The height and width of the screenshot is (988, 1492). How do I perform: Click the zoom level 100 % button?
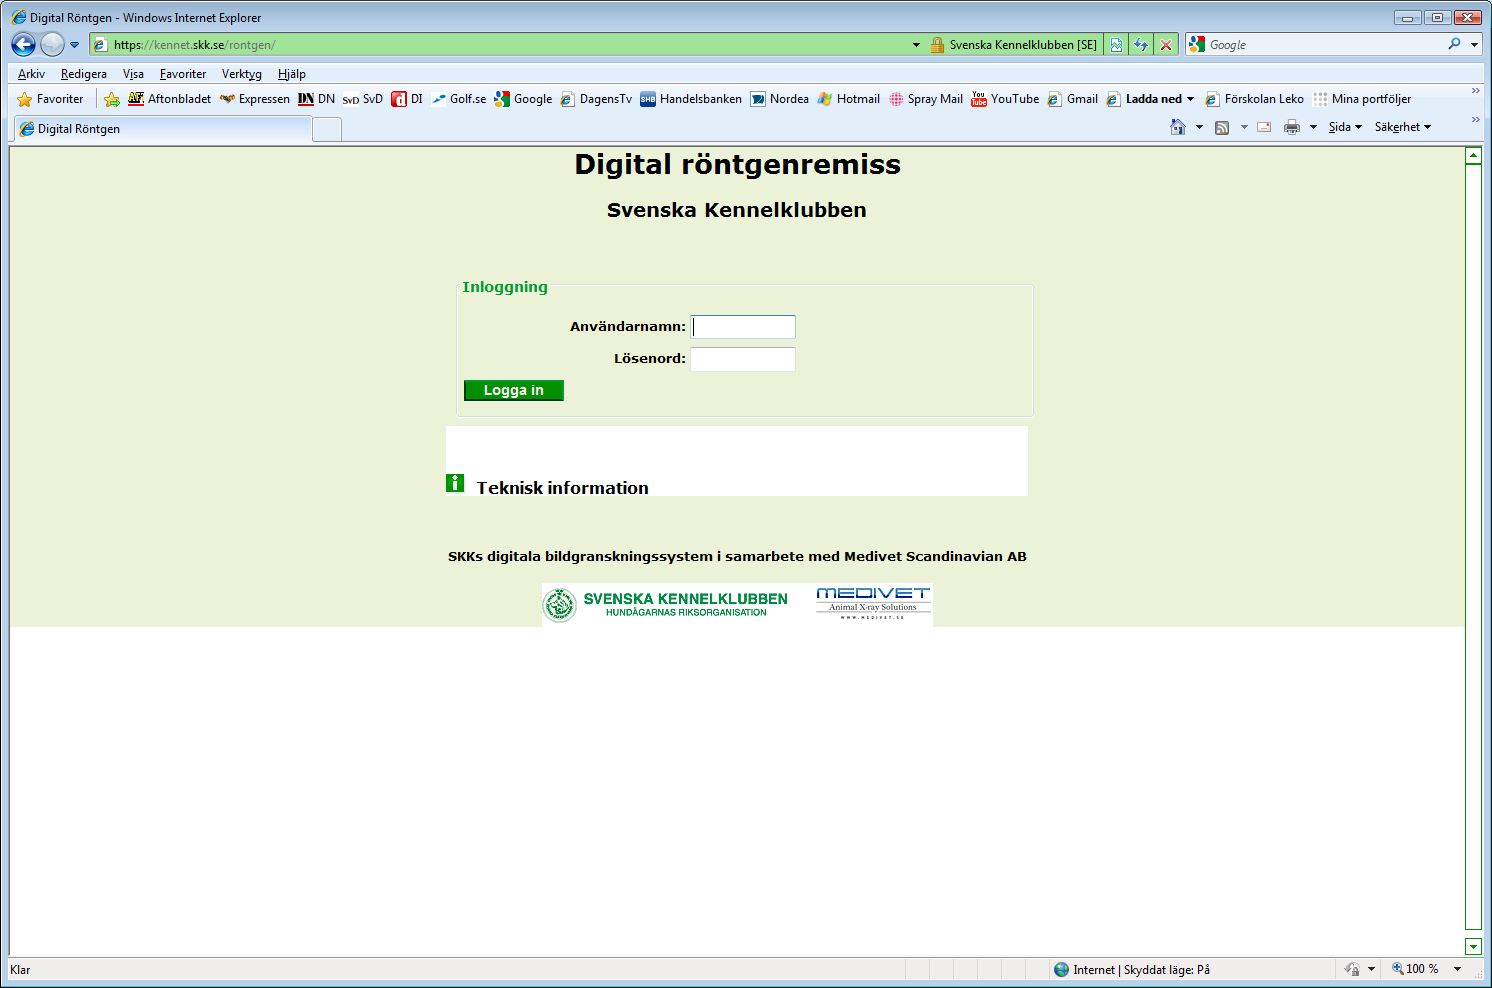coord(1415,969)
